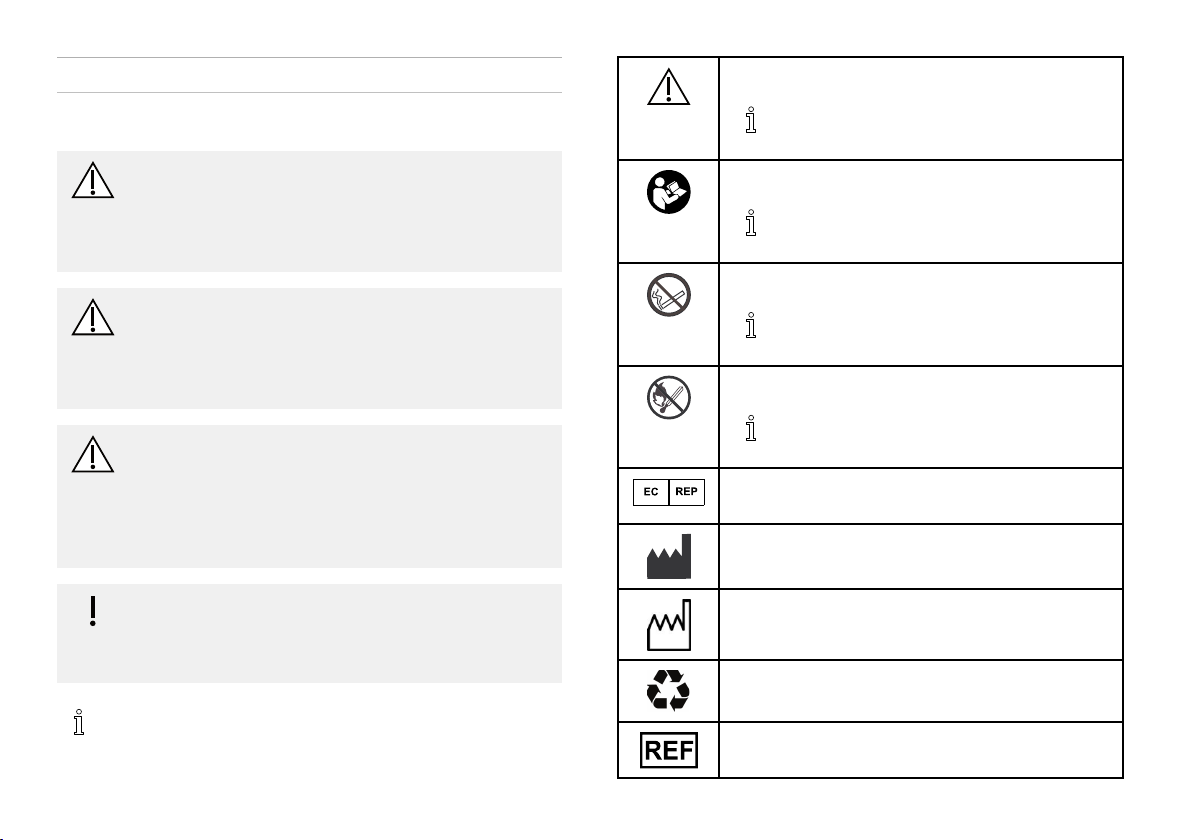The height and width of the screenshot is (840, 1192).
Task: Click the empty description cell beside REF symbol
Action: click(921, 750)
